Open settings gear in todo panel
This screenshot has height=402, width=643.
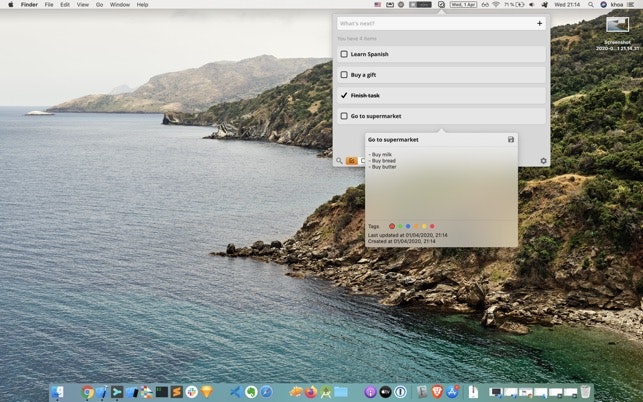543,161
